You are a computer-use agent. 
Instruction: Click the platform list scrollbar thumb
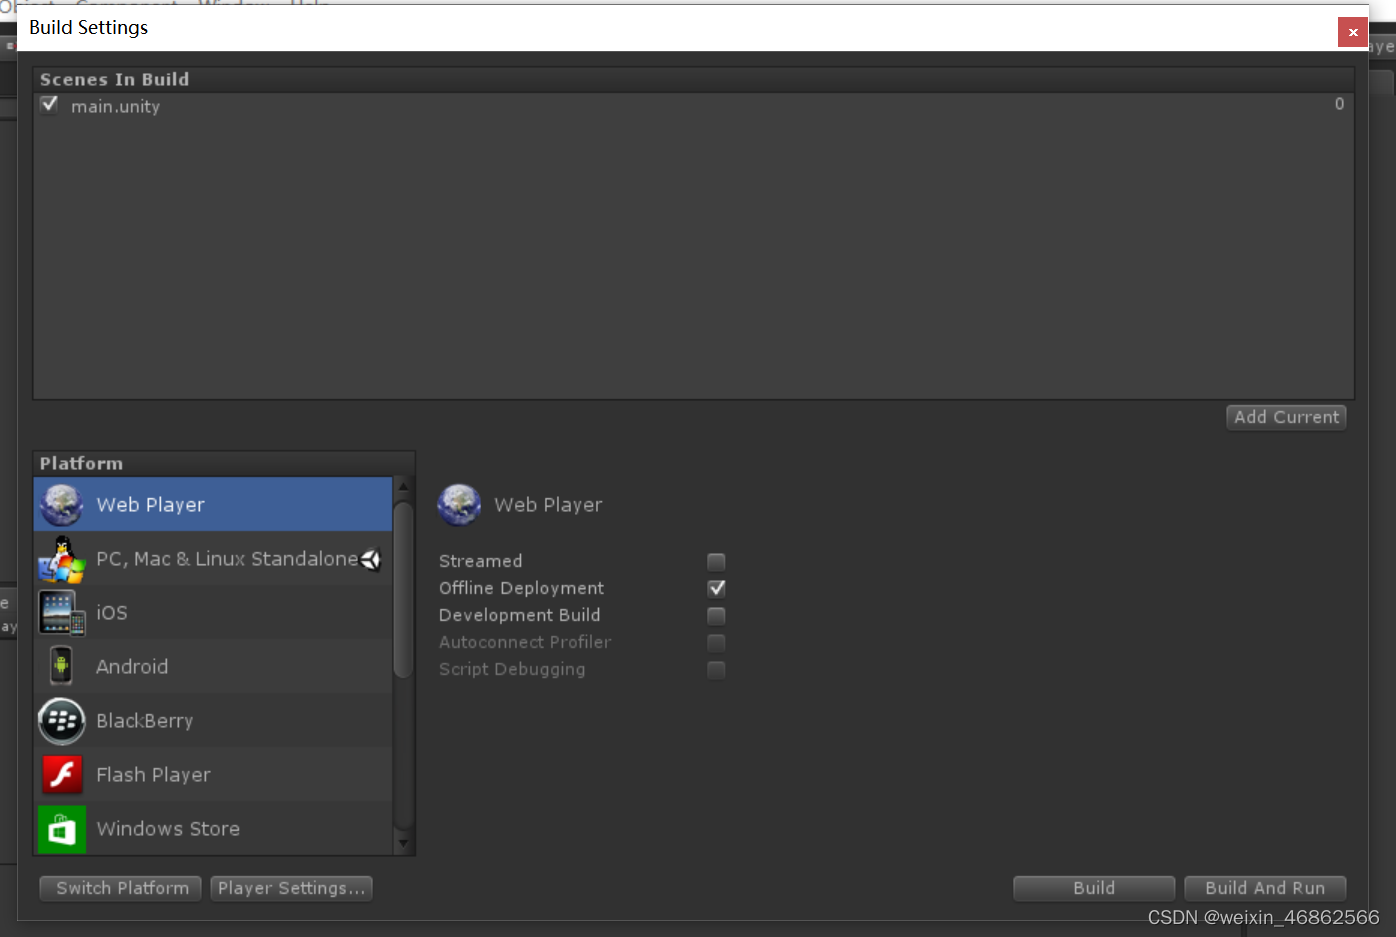click(x=403, y=589)
